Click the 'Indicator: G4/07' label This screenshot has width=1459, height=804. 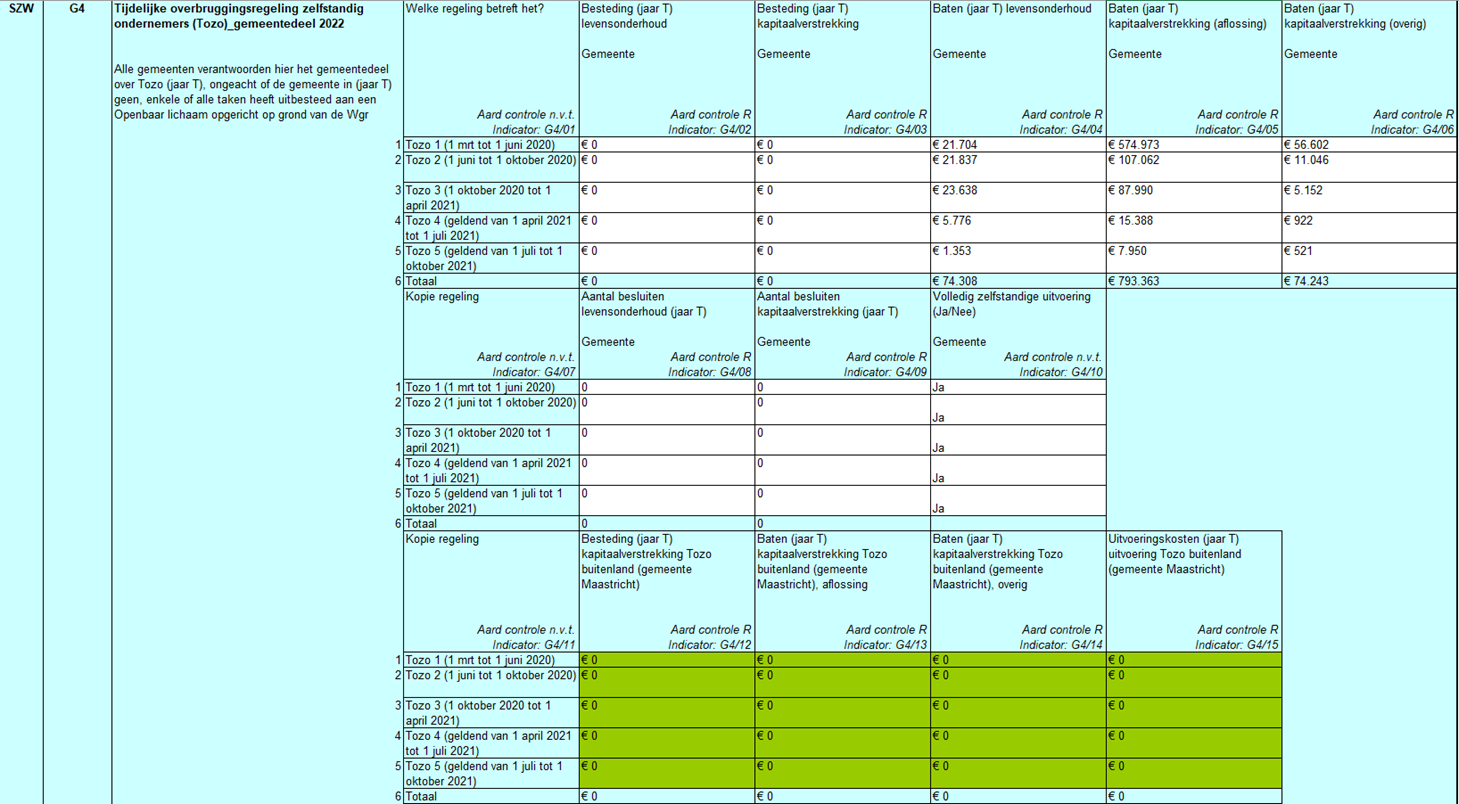pyautogui.click(x=534, y=371)
